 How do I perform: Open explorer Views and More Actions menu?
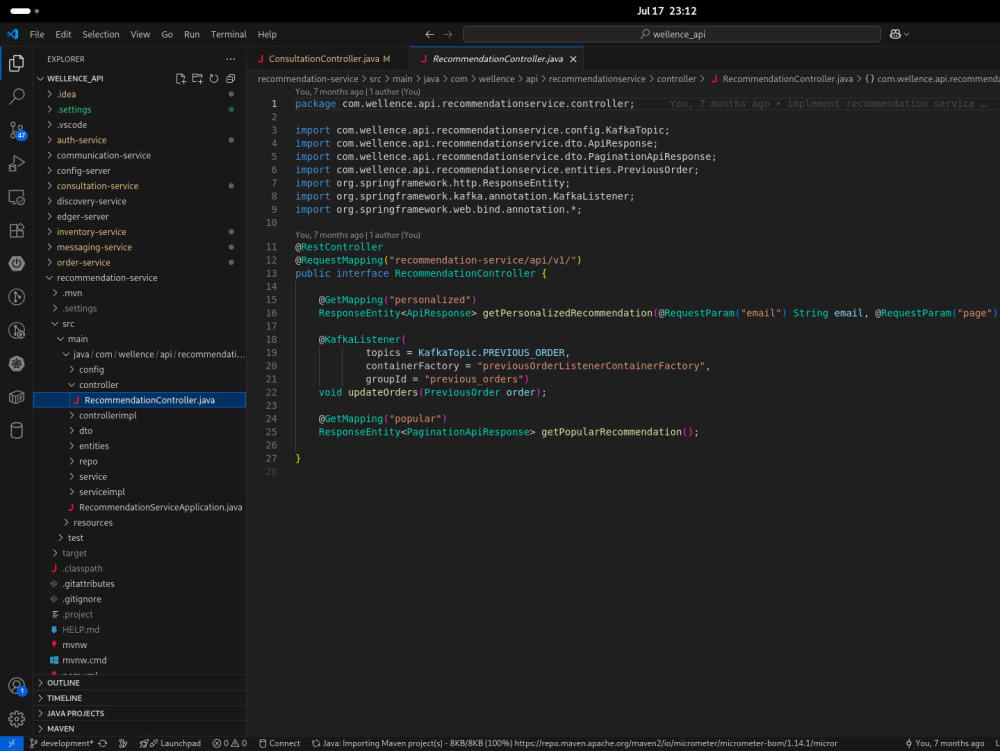pyautogui.click(x=230, y=59)
